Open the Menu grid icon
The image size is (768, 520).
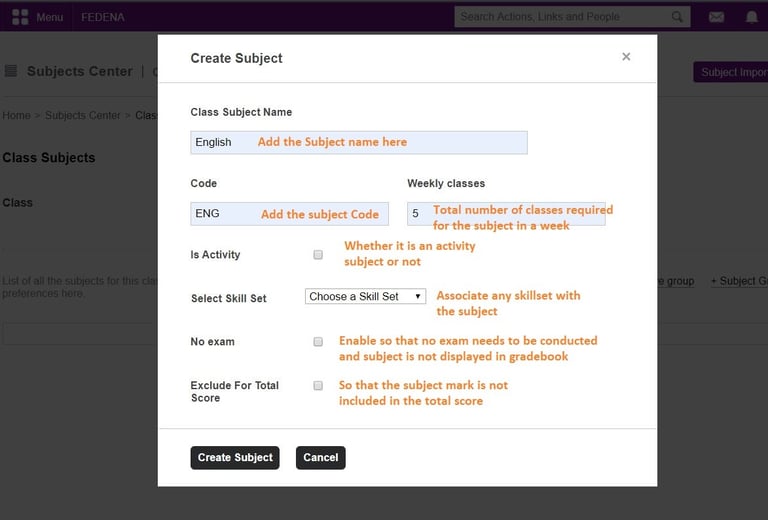tap(20, 17)
